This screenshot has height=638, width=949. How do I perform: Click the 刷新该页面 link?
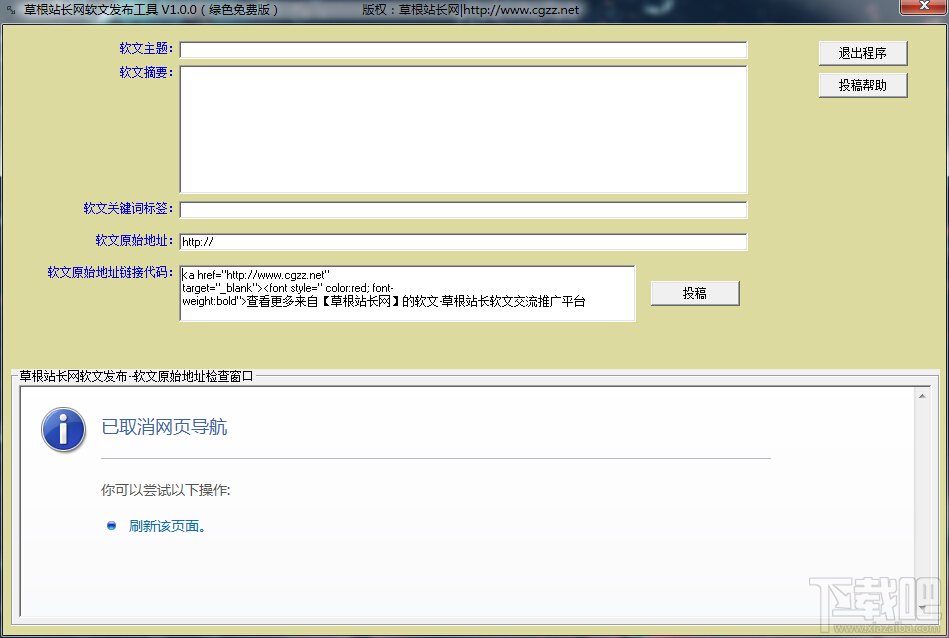coord(168,526)
